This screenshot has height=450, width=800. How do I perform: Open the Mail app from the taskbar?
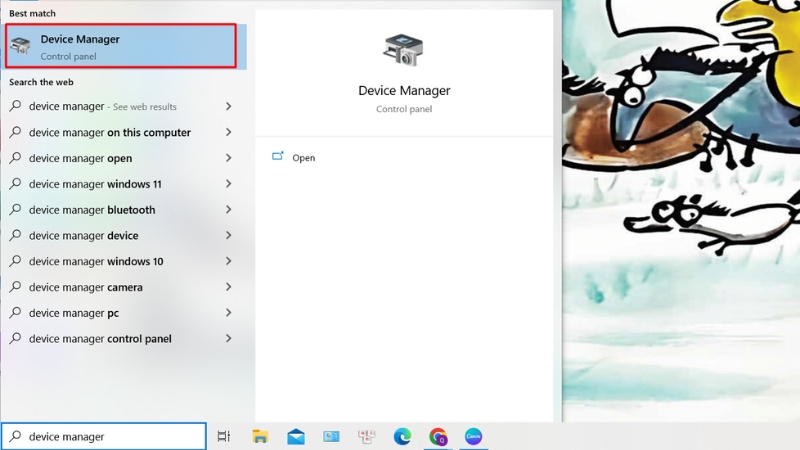pos(296,437)
